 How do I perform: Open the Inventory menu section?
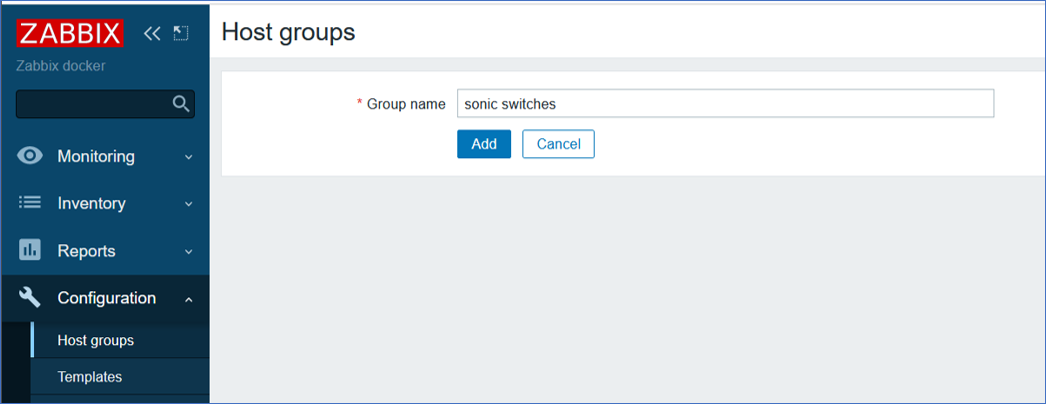point(105,203)
